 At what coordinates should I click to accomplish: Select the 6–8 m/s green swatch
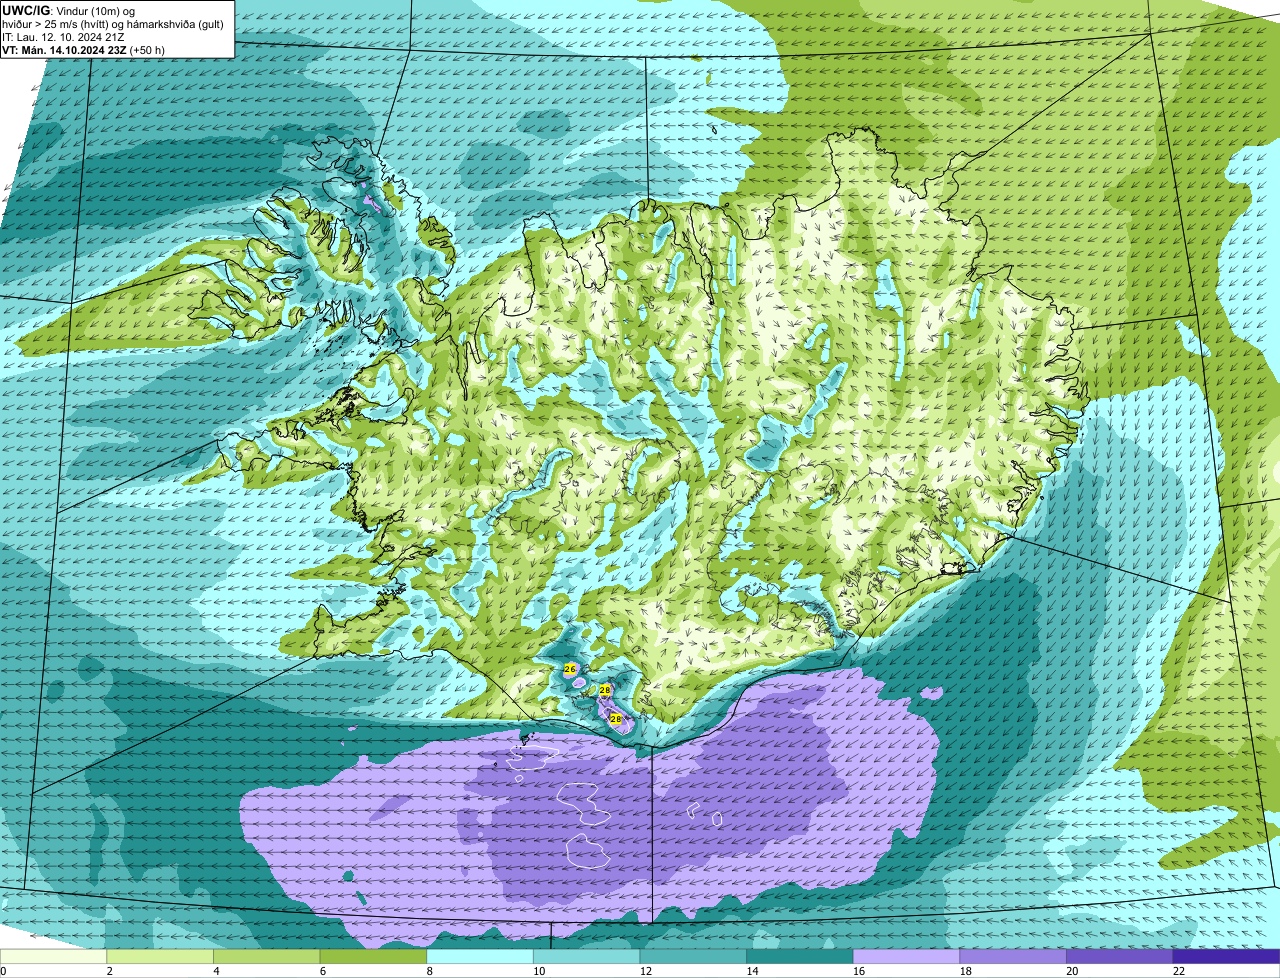[373, 956]
